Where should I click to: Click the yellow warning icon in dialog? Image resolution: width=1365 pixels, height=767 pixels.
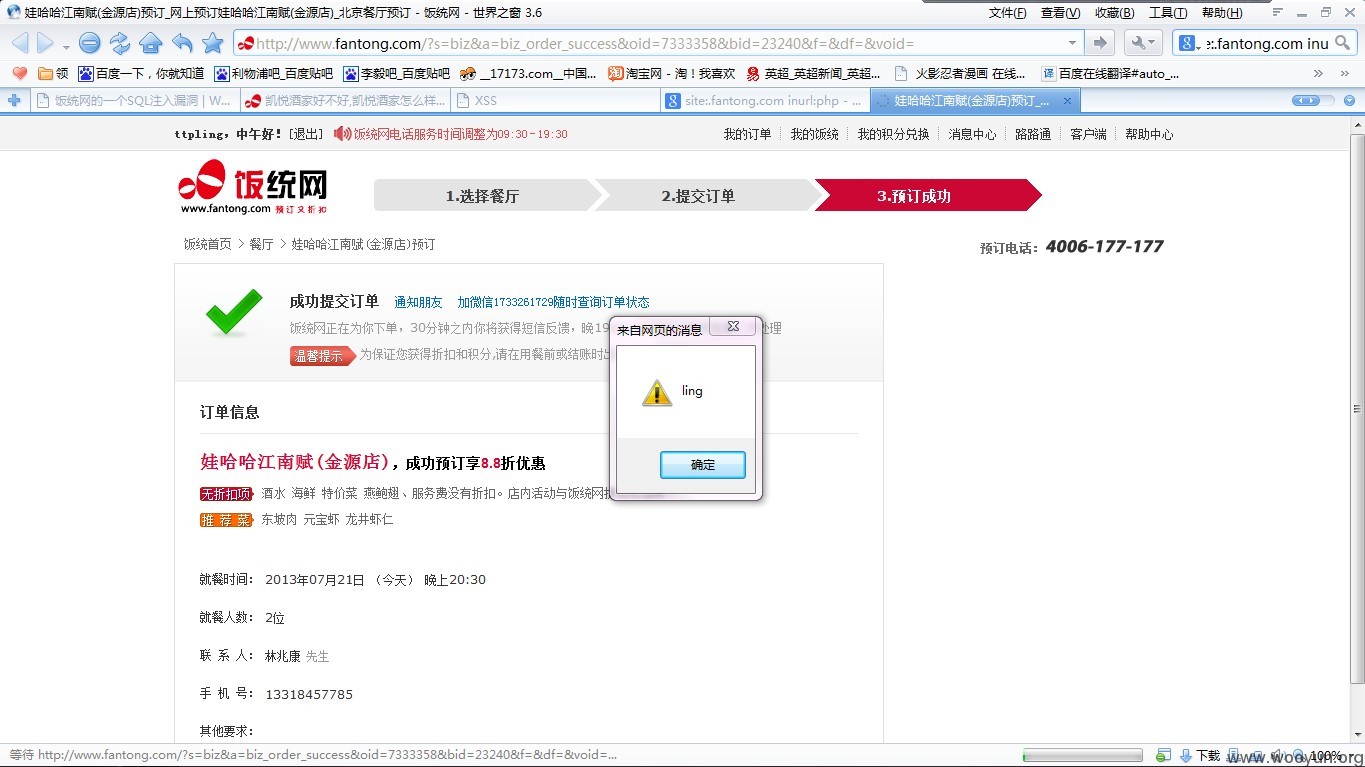[x=657, y=393]
